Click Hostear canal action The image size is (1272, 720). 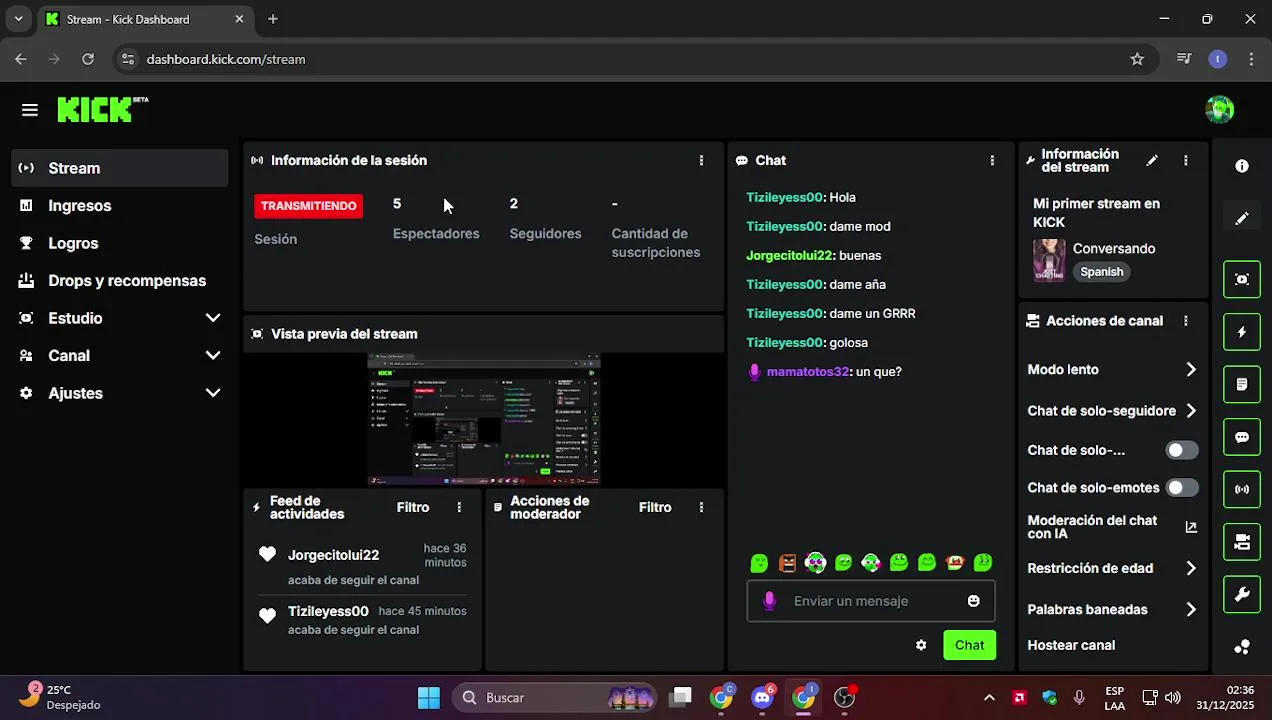(x=1071, y=645)
